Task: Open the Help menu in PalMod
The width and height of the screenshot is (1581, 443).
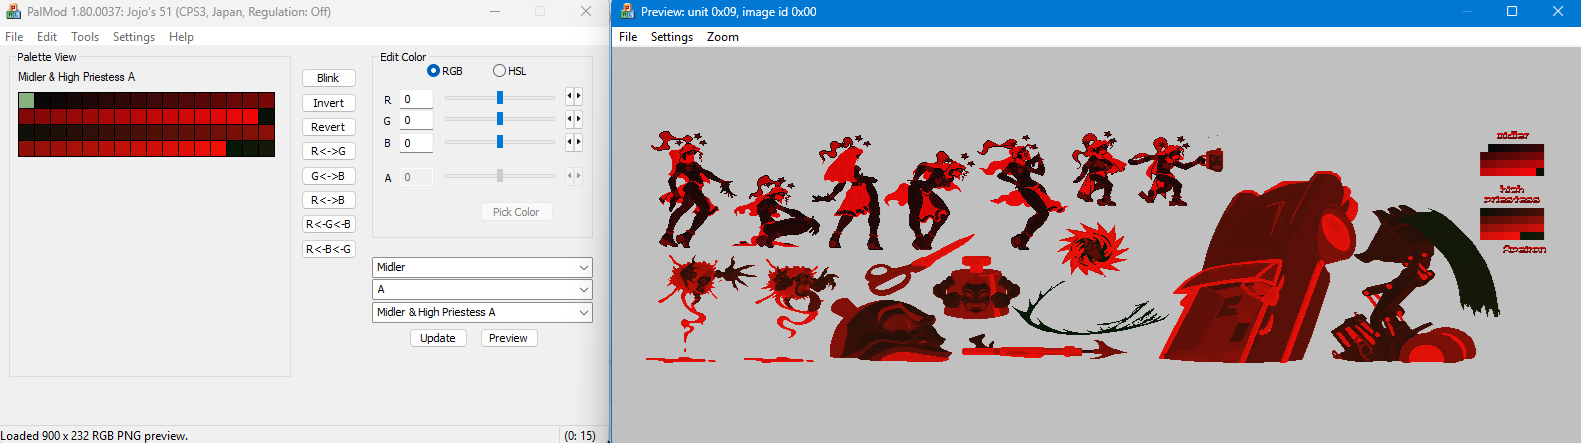Action: [x=181, y=37]
